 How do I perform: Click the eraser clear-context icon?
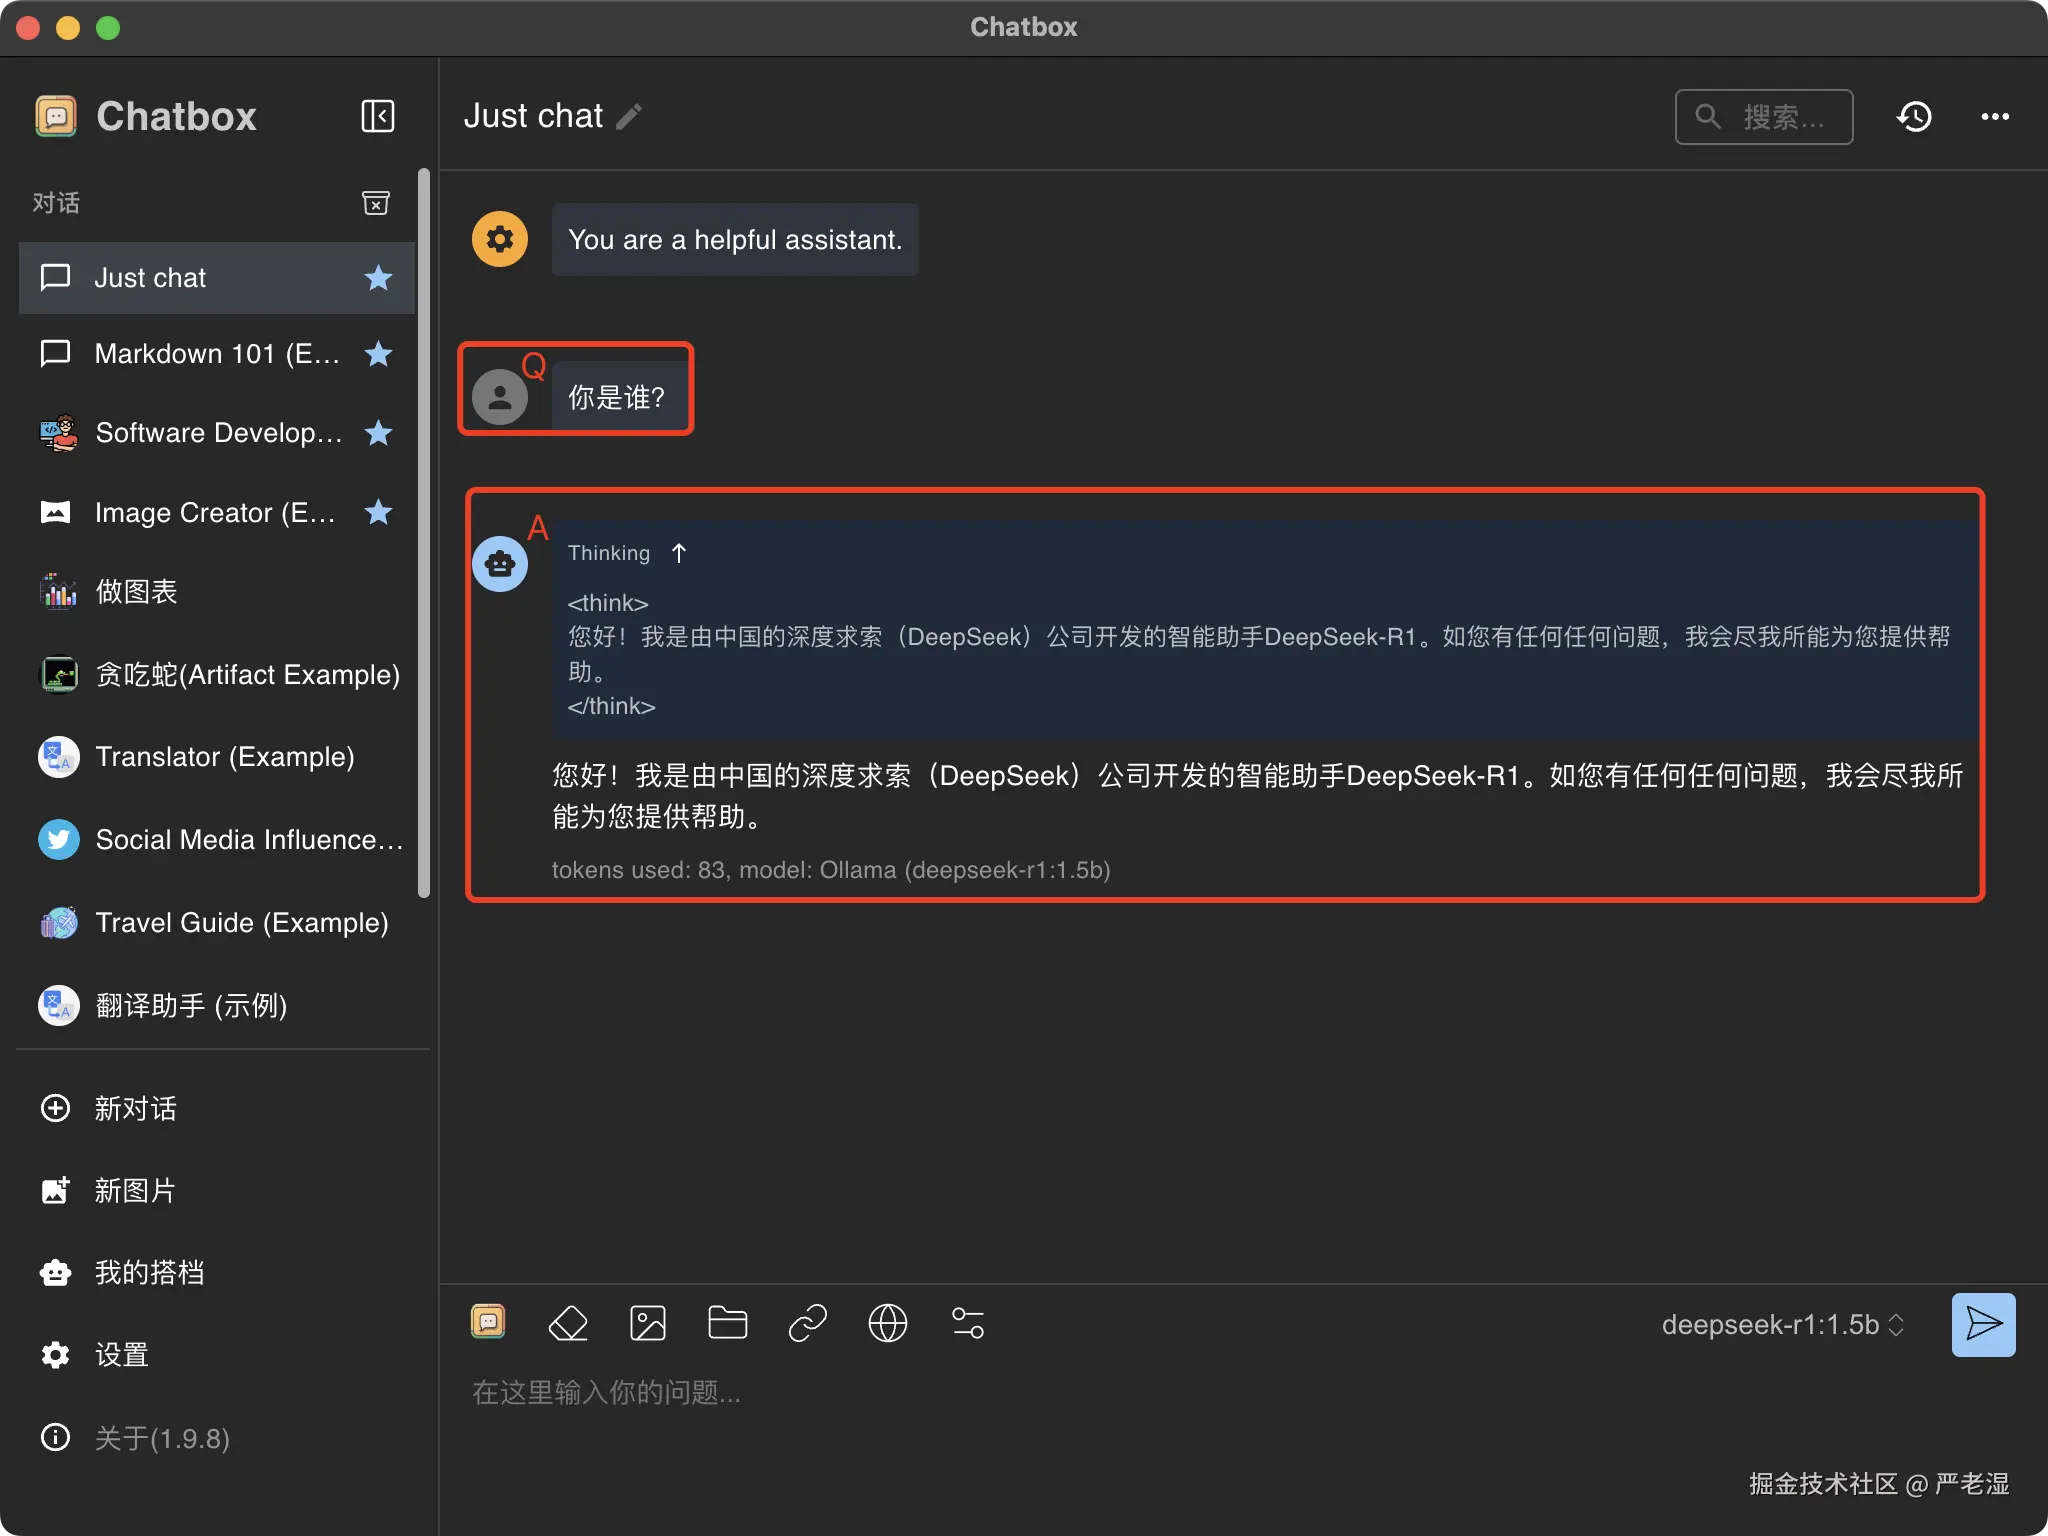click(568, 1323)
